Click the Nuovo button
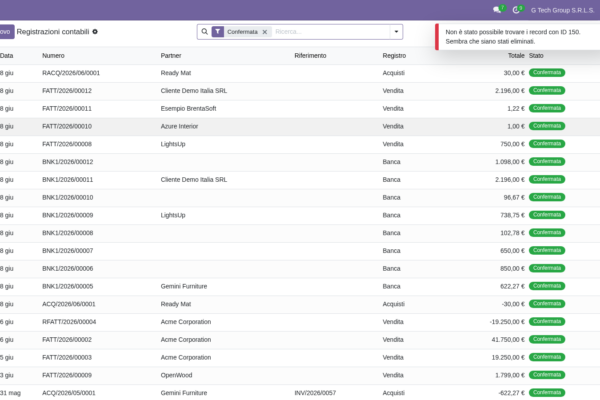This screenshot has height=400, width=600. (7, 32)
